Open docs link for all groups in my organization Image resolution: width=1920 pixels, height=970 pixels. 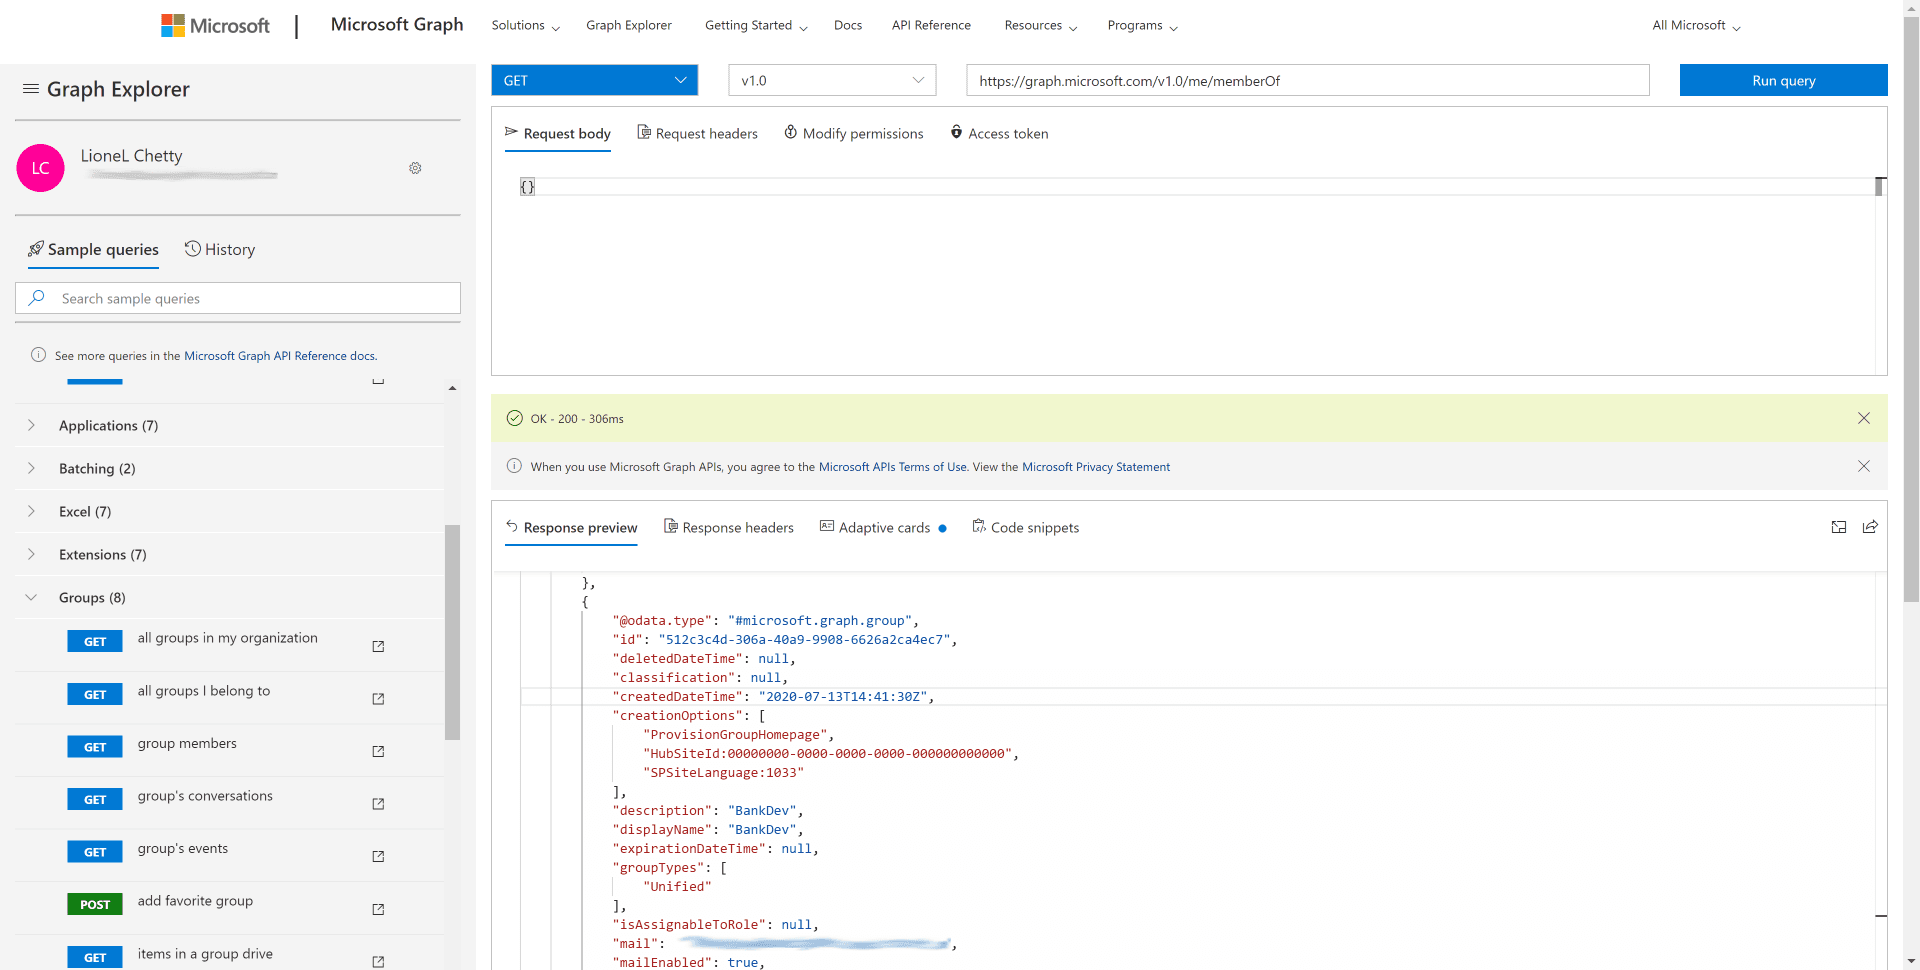[x=378, y=646]
